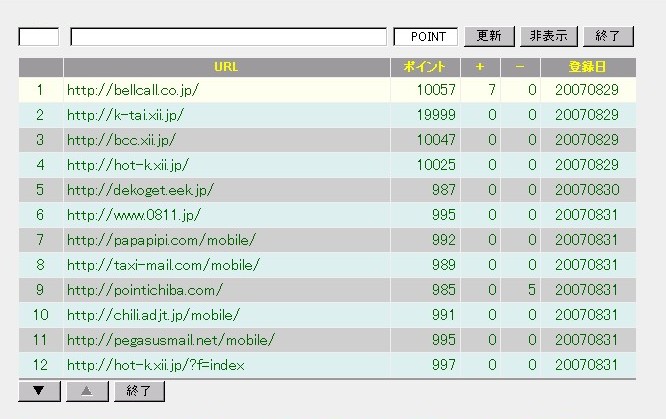This screenshot has width=666, height=419.
Task: Focus the long URL input field
Action: [x=229, y=37]
